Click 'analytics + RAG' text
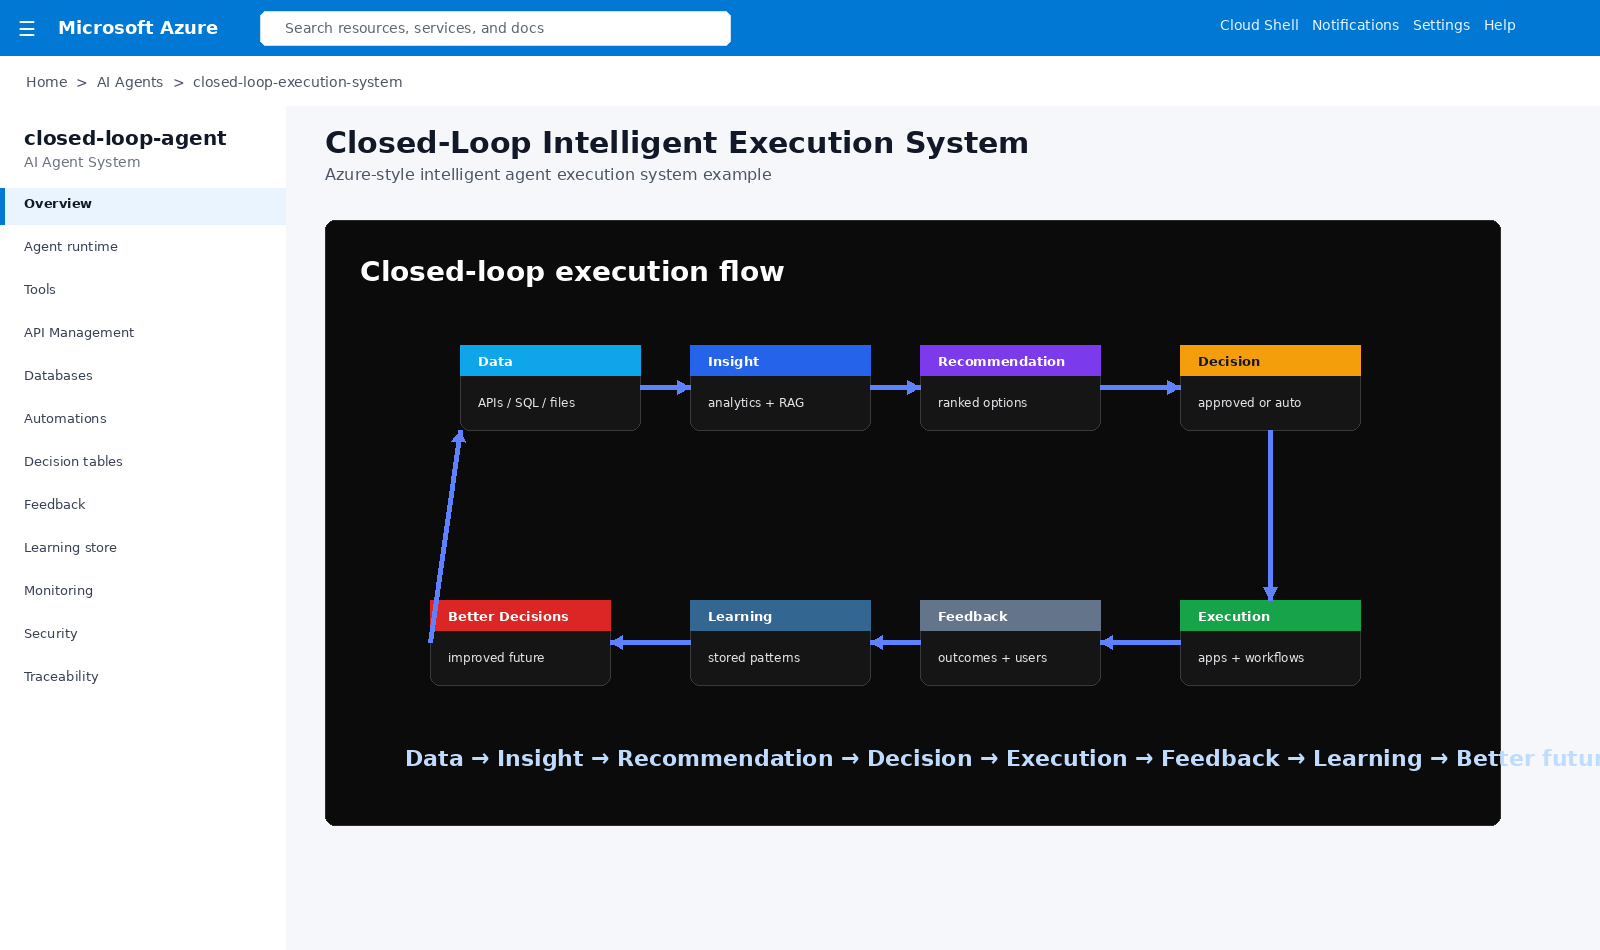 [x=756, y=403]
